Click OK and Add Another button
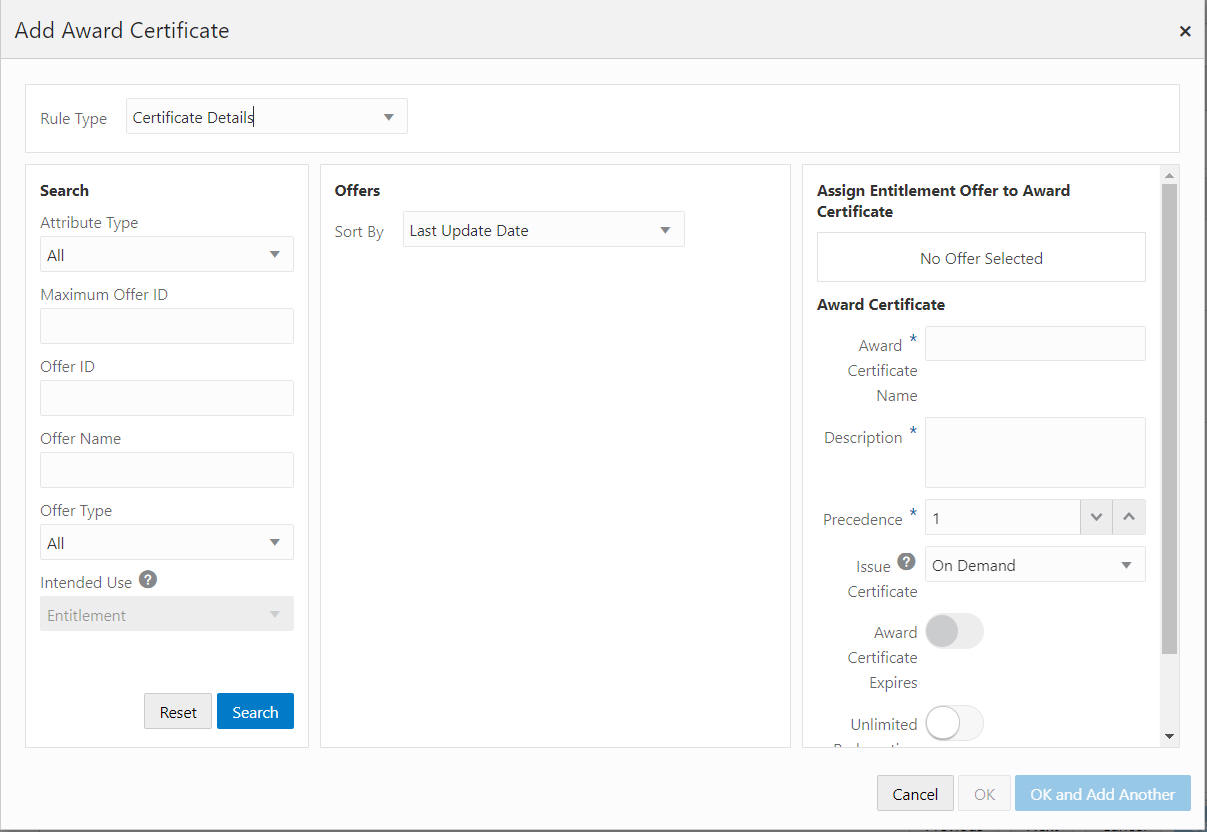Image resolution: width=1207 pixels, height=832 pixels. pyautogui.click(x=1103, y=794)
